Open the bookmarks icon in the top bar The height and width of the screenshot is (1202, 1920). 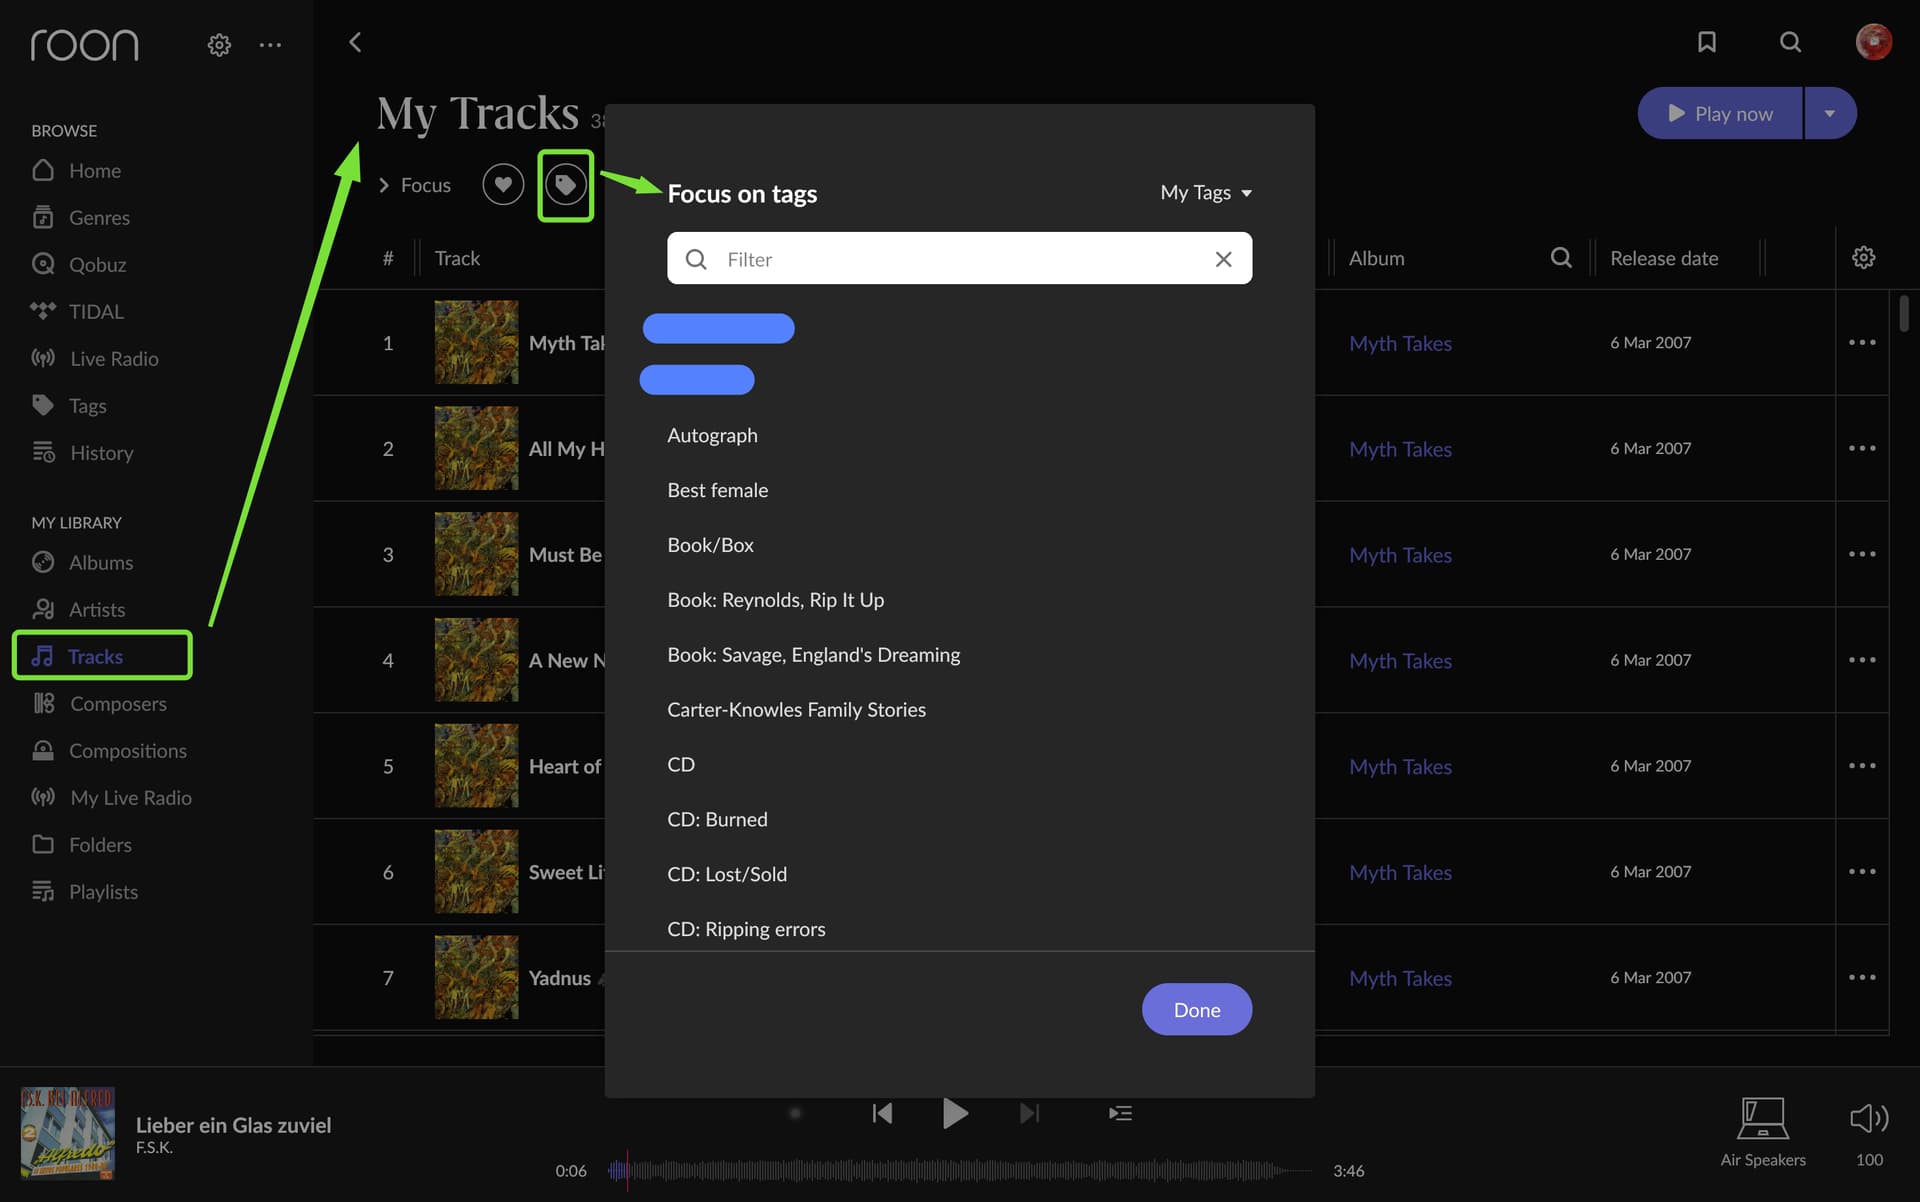pos(1707,42)
